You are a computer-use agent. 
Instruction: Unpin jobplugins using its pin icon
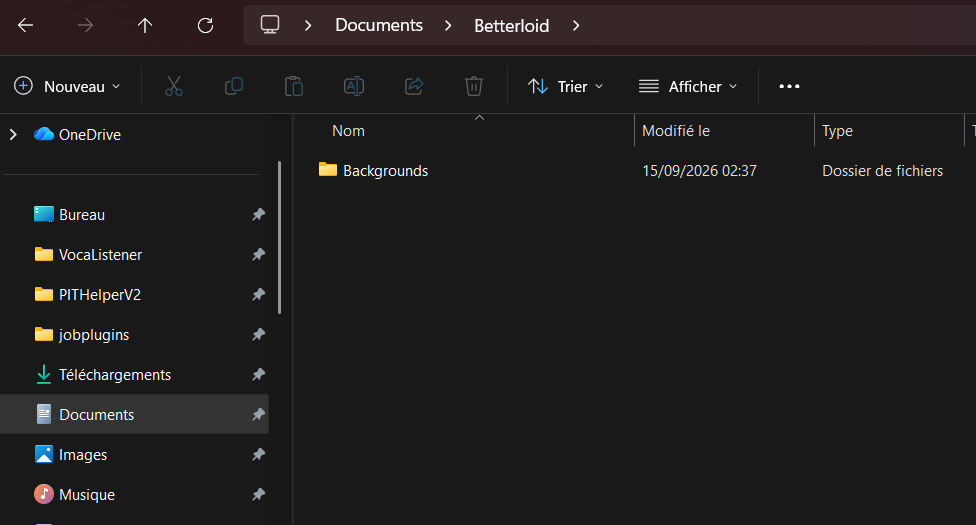tap(258, 334)
